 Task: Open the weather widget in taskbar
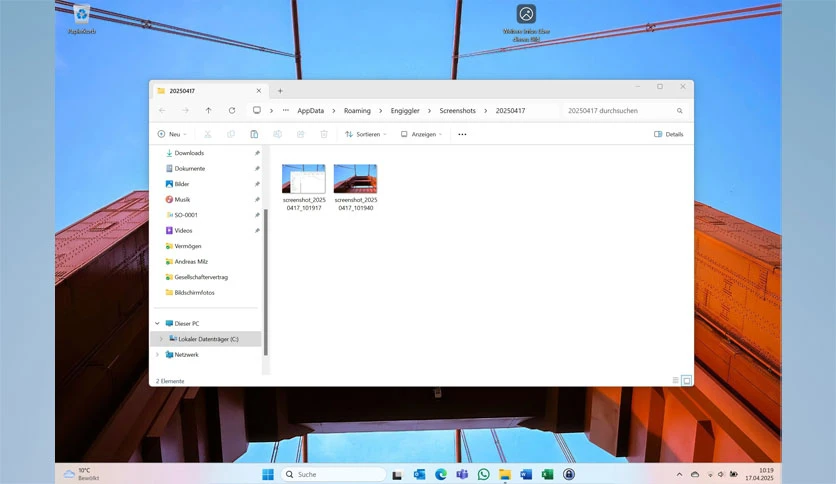pyautogui.click(x=82, y=474)
